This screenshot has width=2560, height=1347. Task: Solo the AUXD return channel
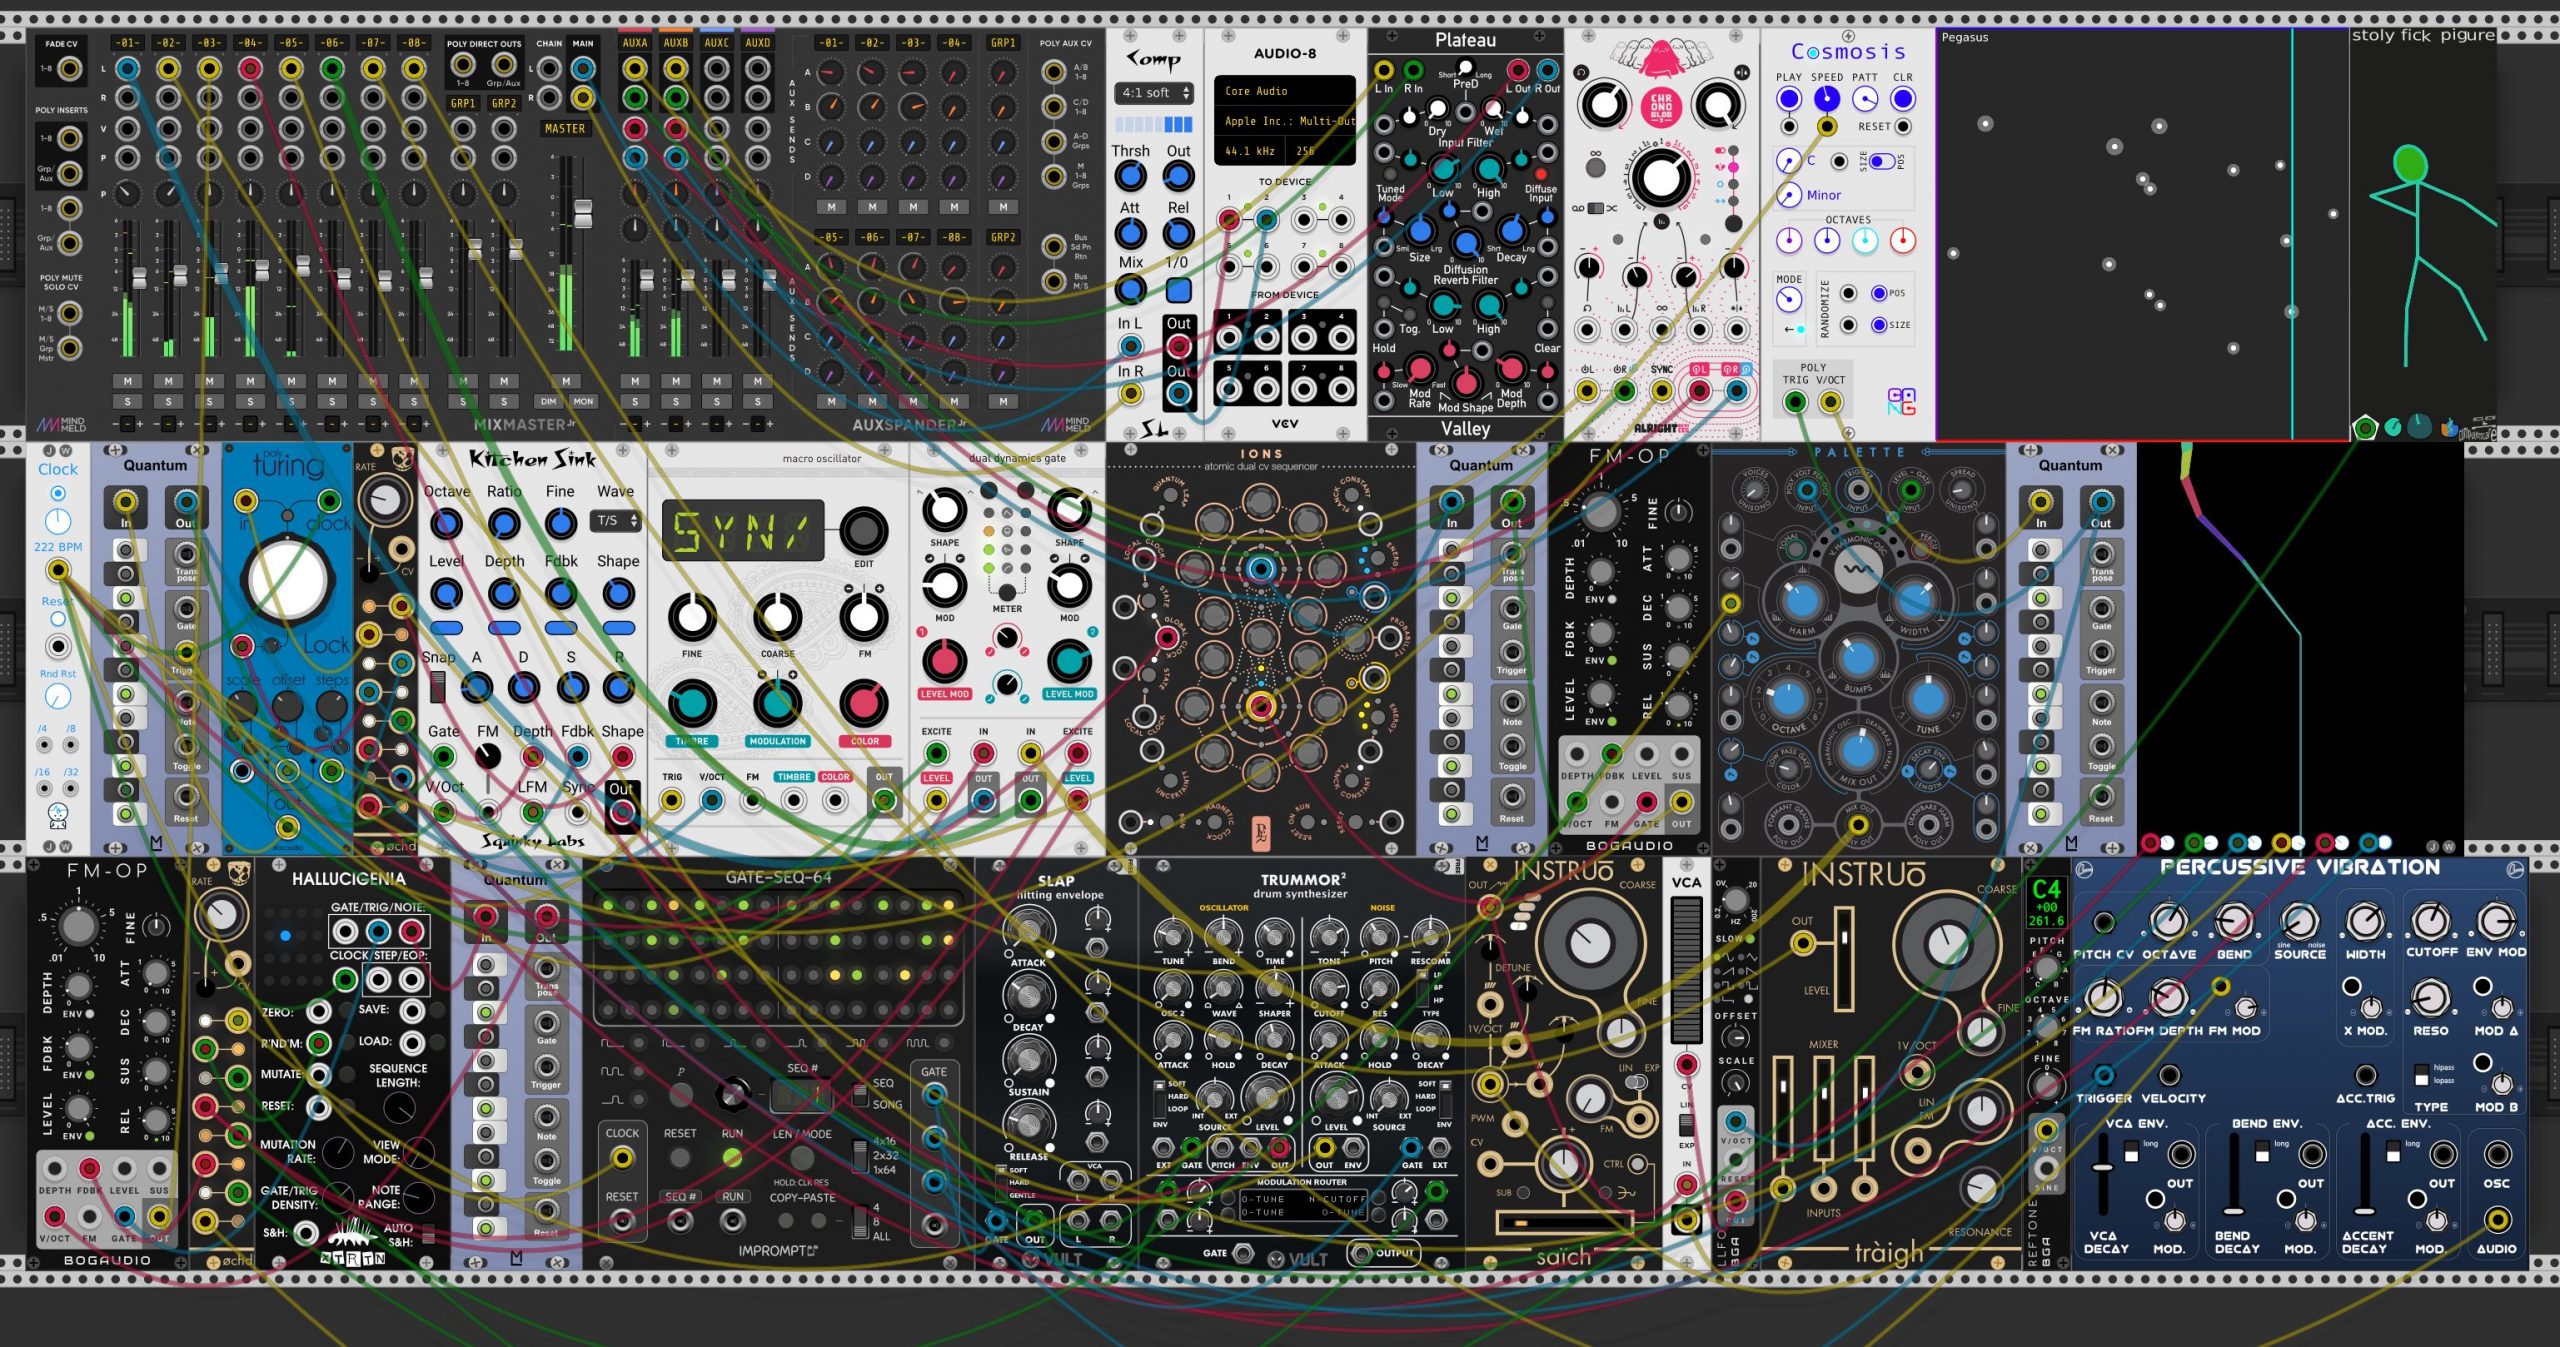[758, 401]
